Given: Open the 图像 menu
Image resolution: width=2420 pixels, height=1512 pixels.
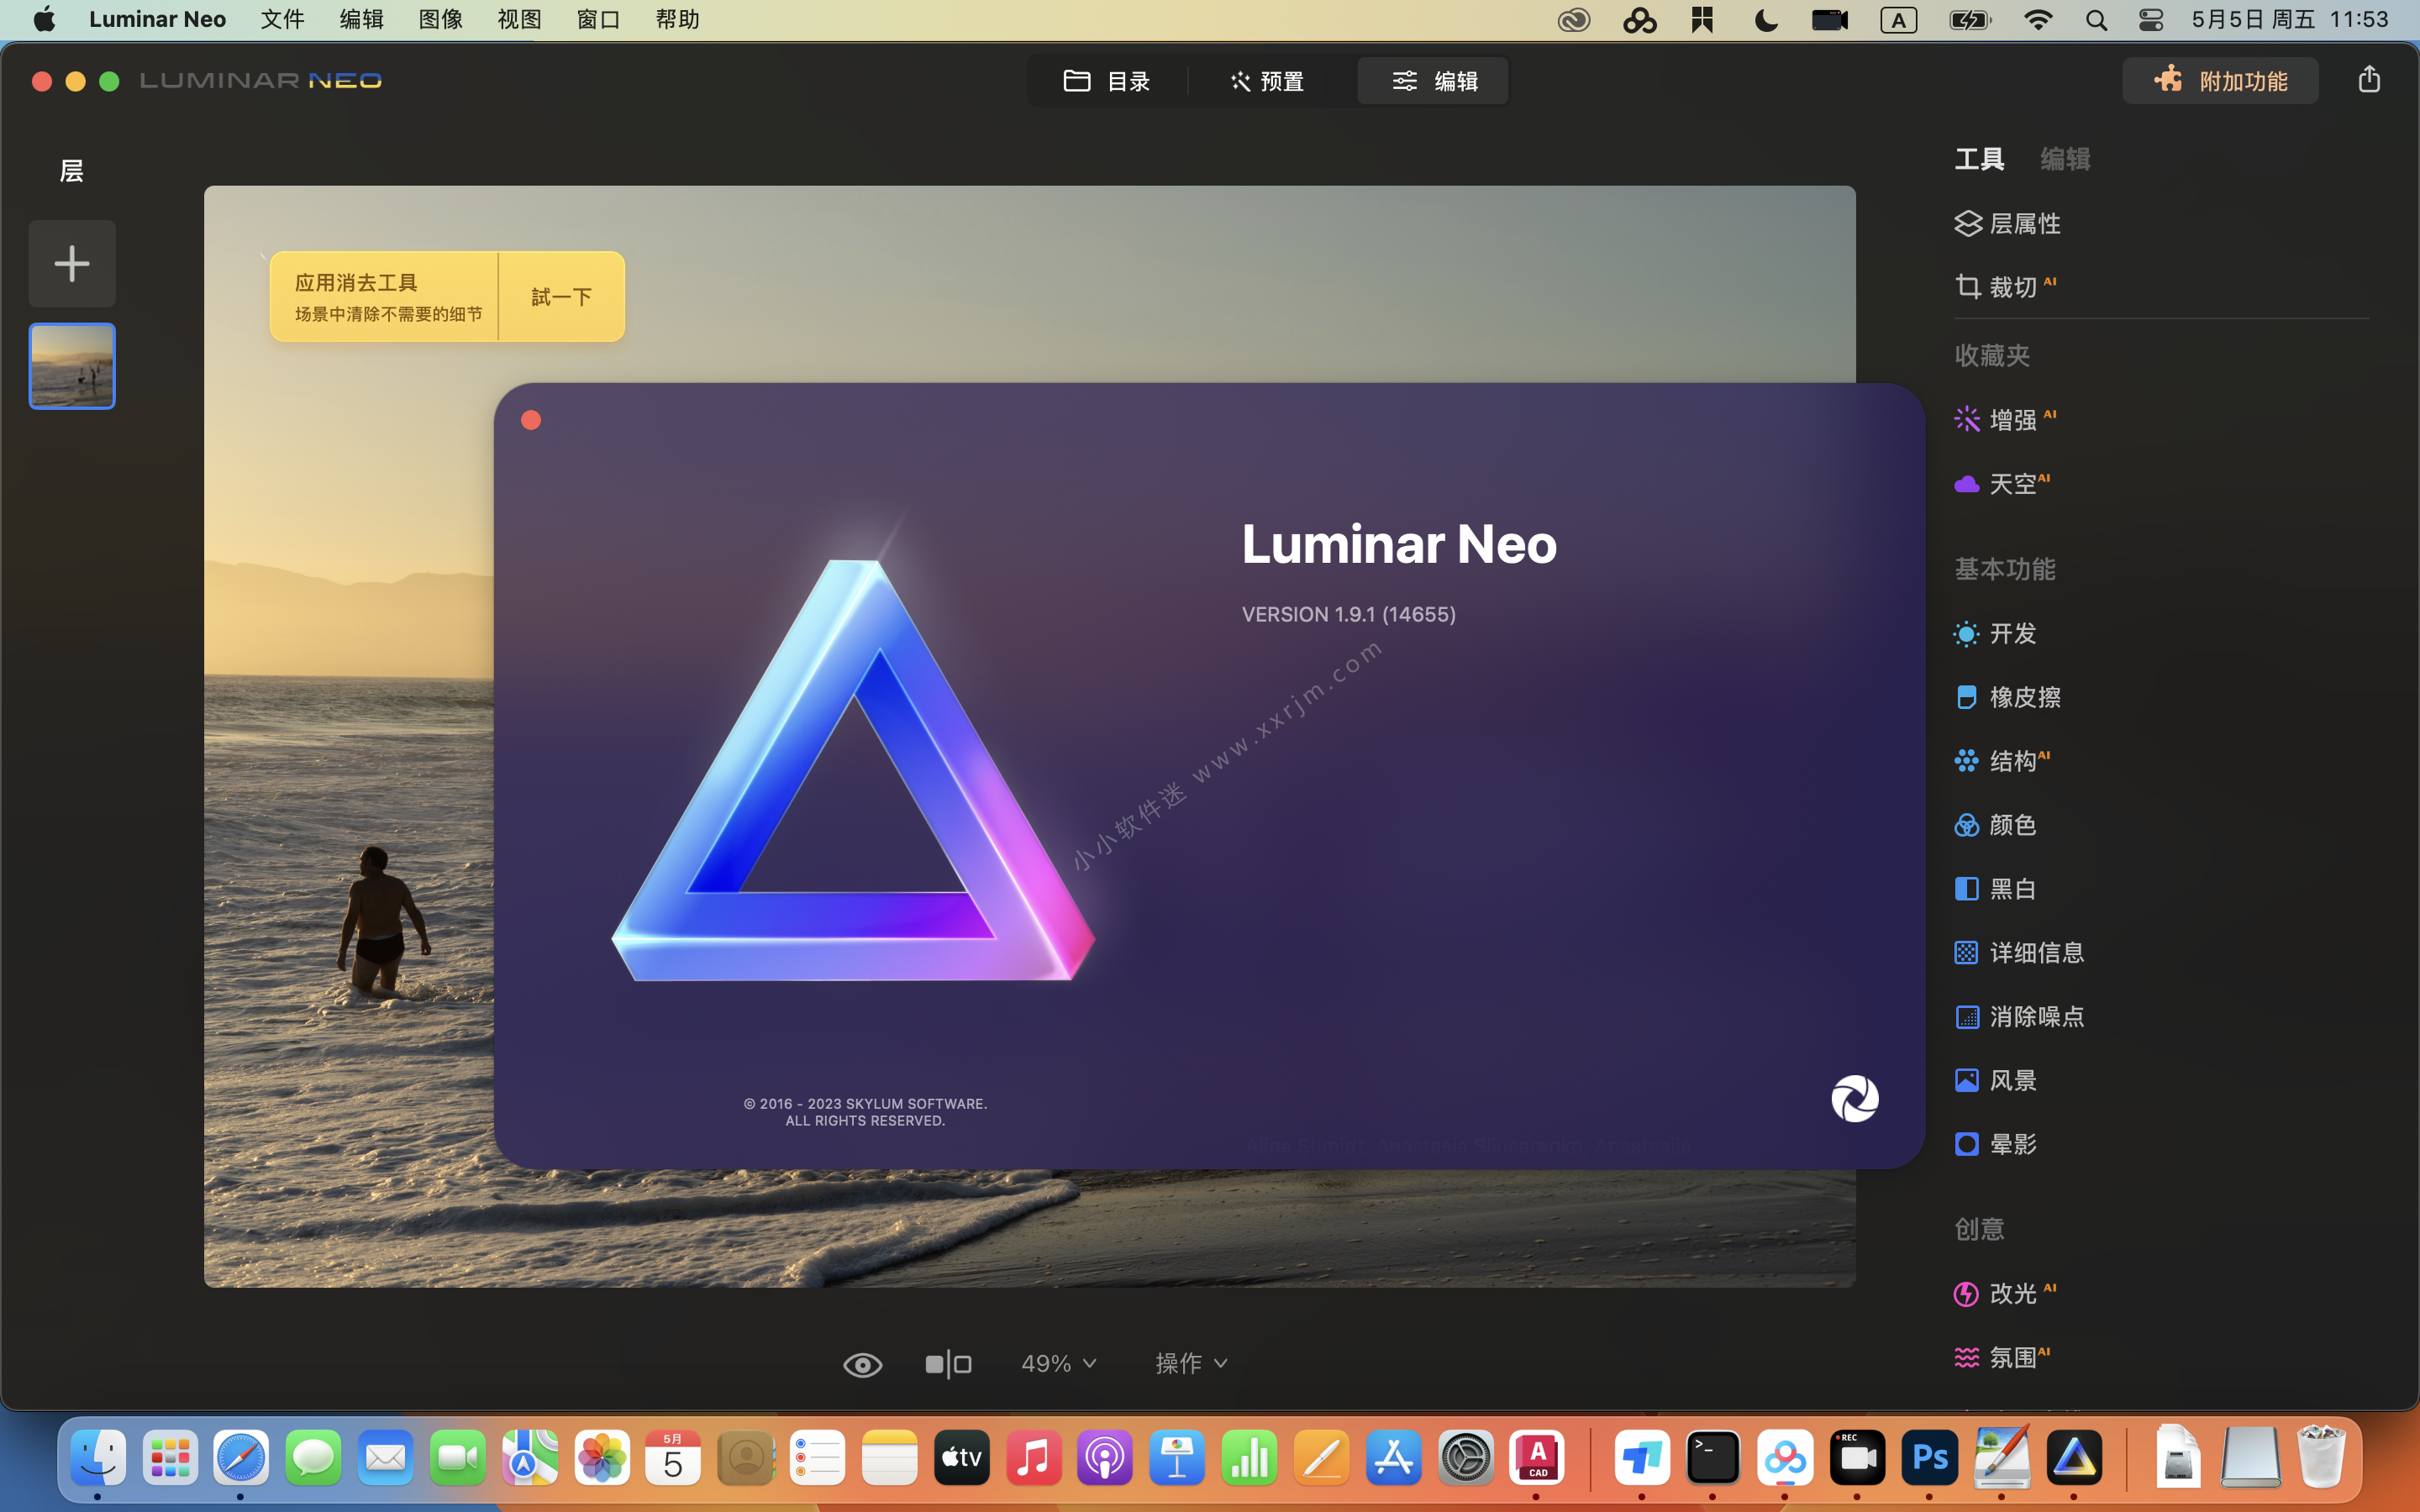Looking at the screenshot, I should click(440, 20).
